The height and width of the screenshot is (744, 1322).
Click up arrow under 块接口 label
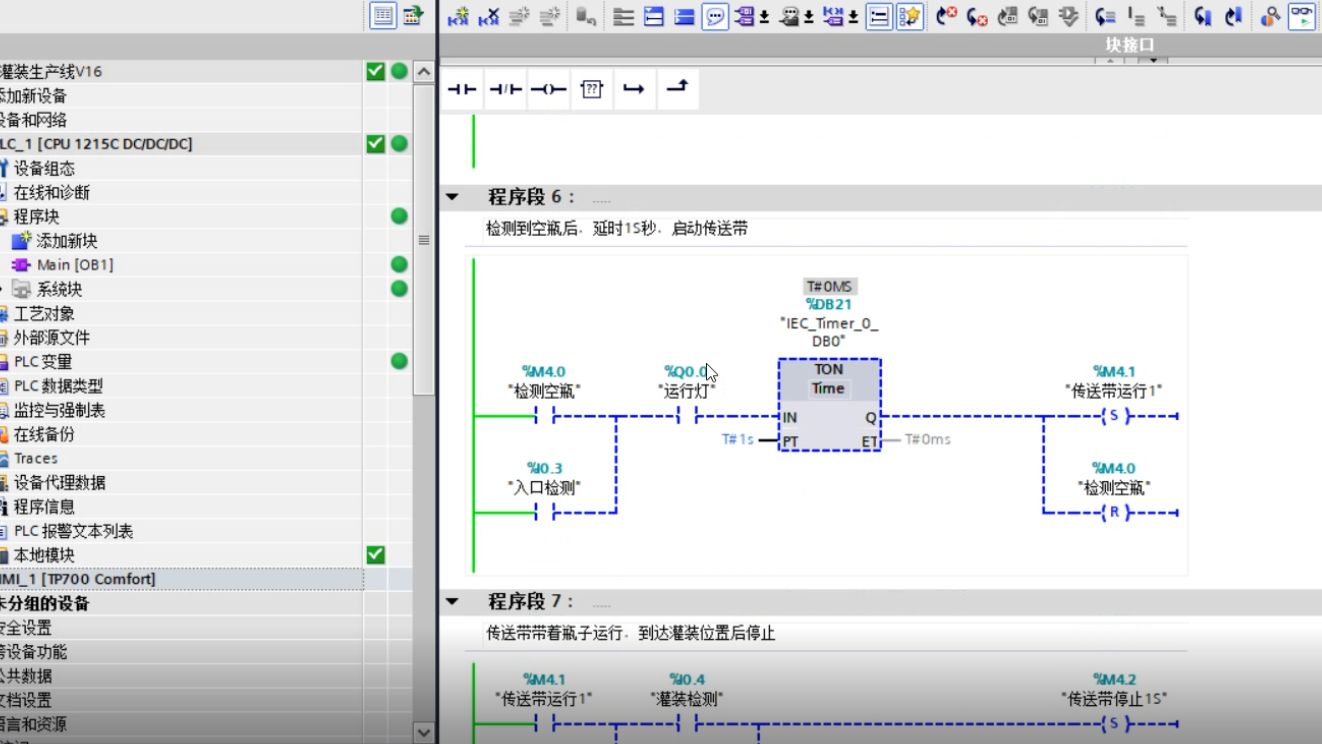coord(1109,61)
